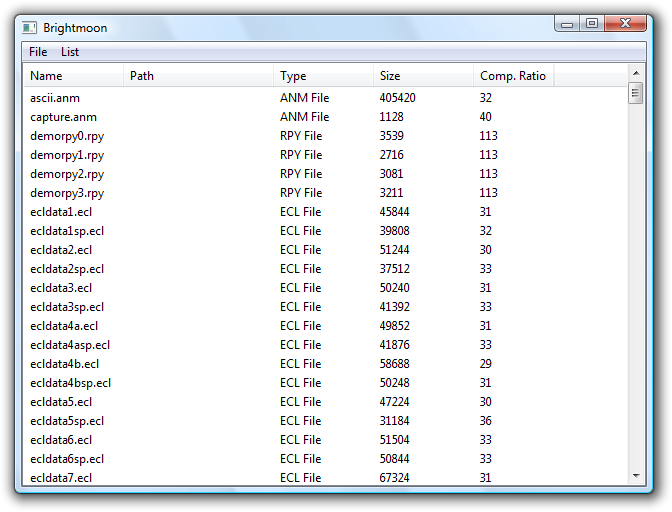The width and height of the screenshot is (672, 512).
Task: Click size value 3539
Action: click(391, 136)
